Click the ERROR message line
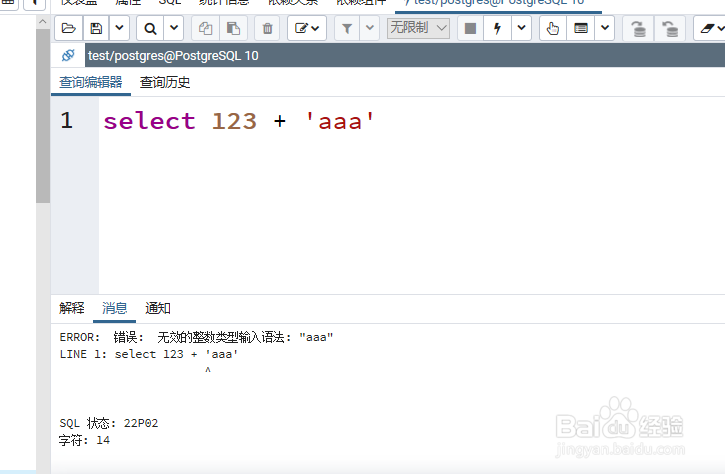 coord(196,337)
